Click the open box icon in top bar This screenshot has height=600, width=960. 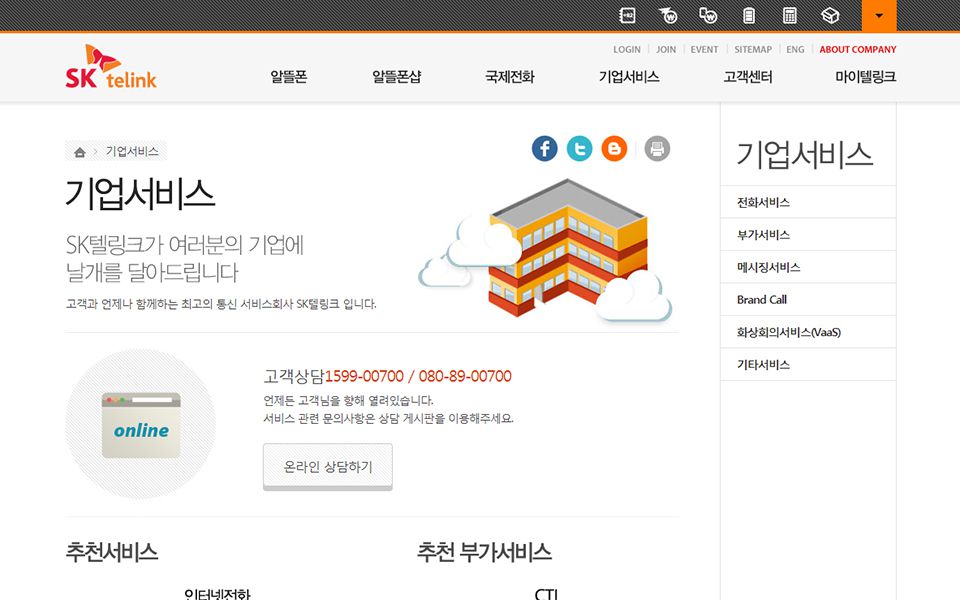pos(829,15)
